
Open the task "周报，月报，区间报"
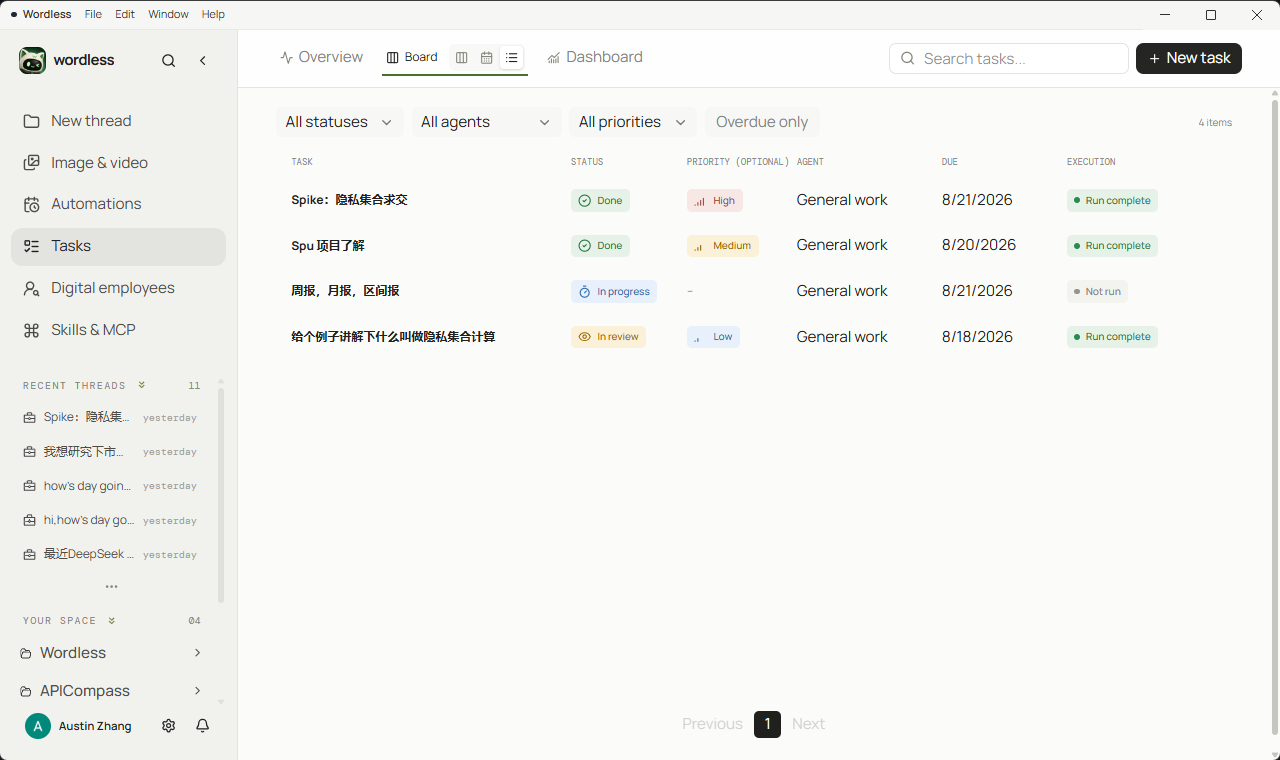pos(345,291)
